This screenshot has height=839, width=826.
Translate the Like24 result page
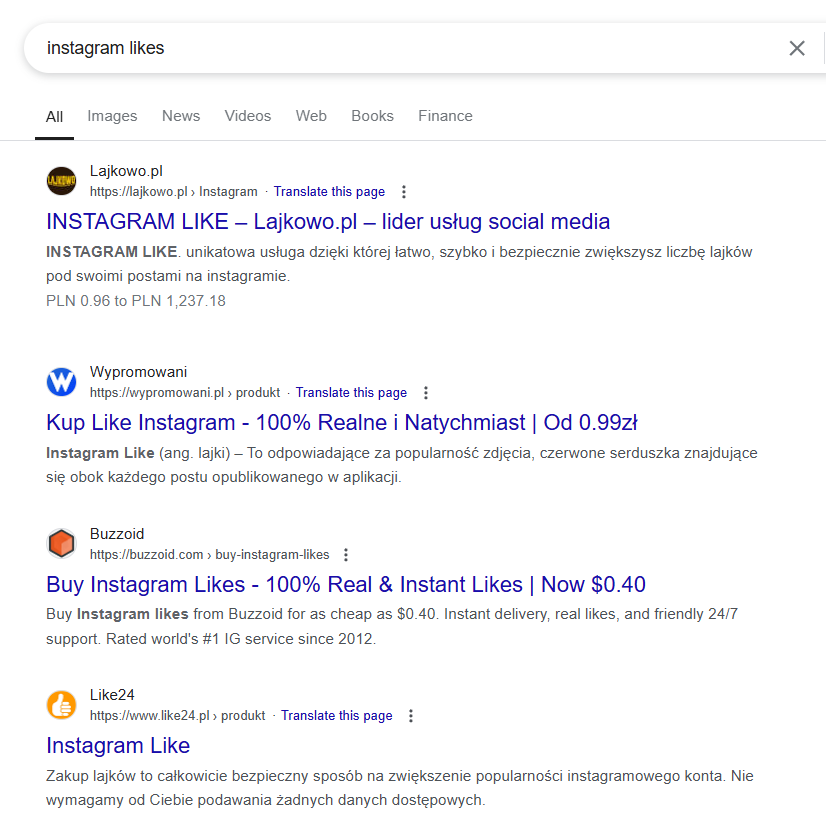pyautogui.click(x=336, y=716)
